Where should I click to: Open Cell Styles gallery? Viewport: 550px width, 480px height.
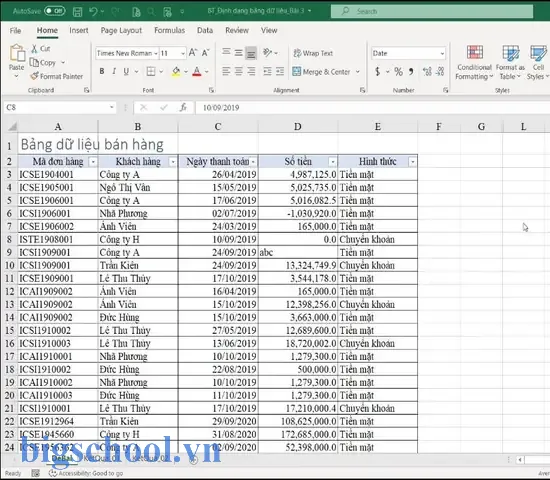click(x=538, y=62)
